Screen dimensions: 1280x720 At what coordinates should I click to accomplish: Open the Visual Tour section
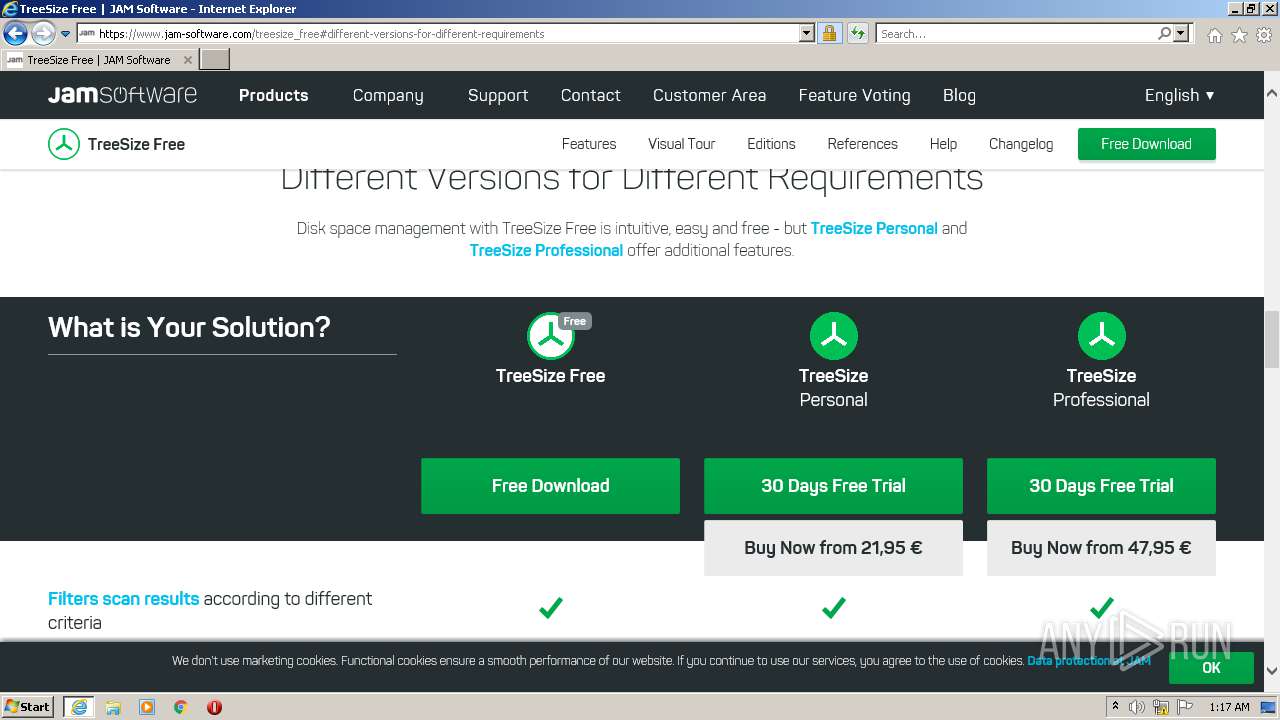click(x=681, y=144)
